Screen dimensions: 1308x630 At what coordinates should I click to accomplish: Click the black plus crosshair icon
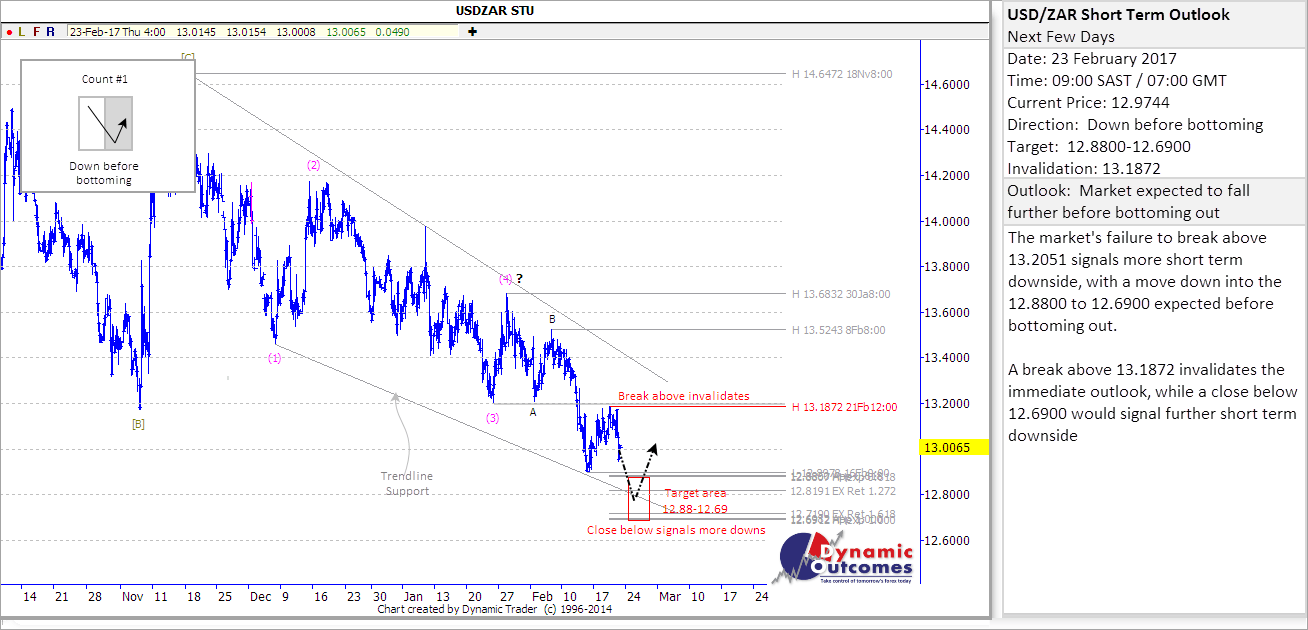tap(472, 32)
